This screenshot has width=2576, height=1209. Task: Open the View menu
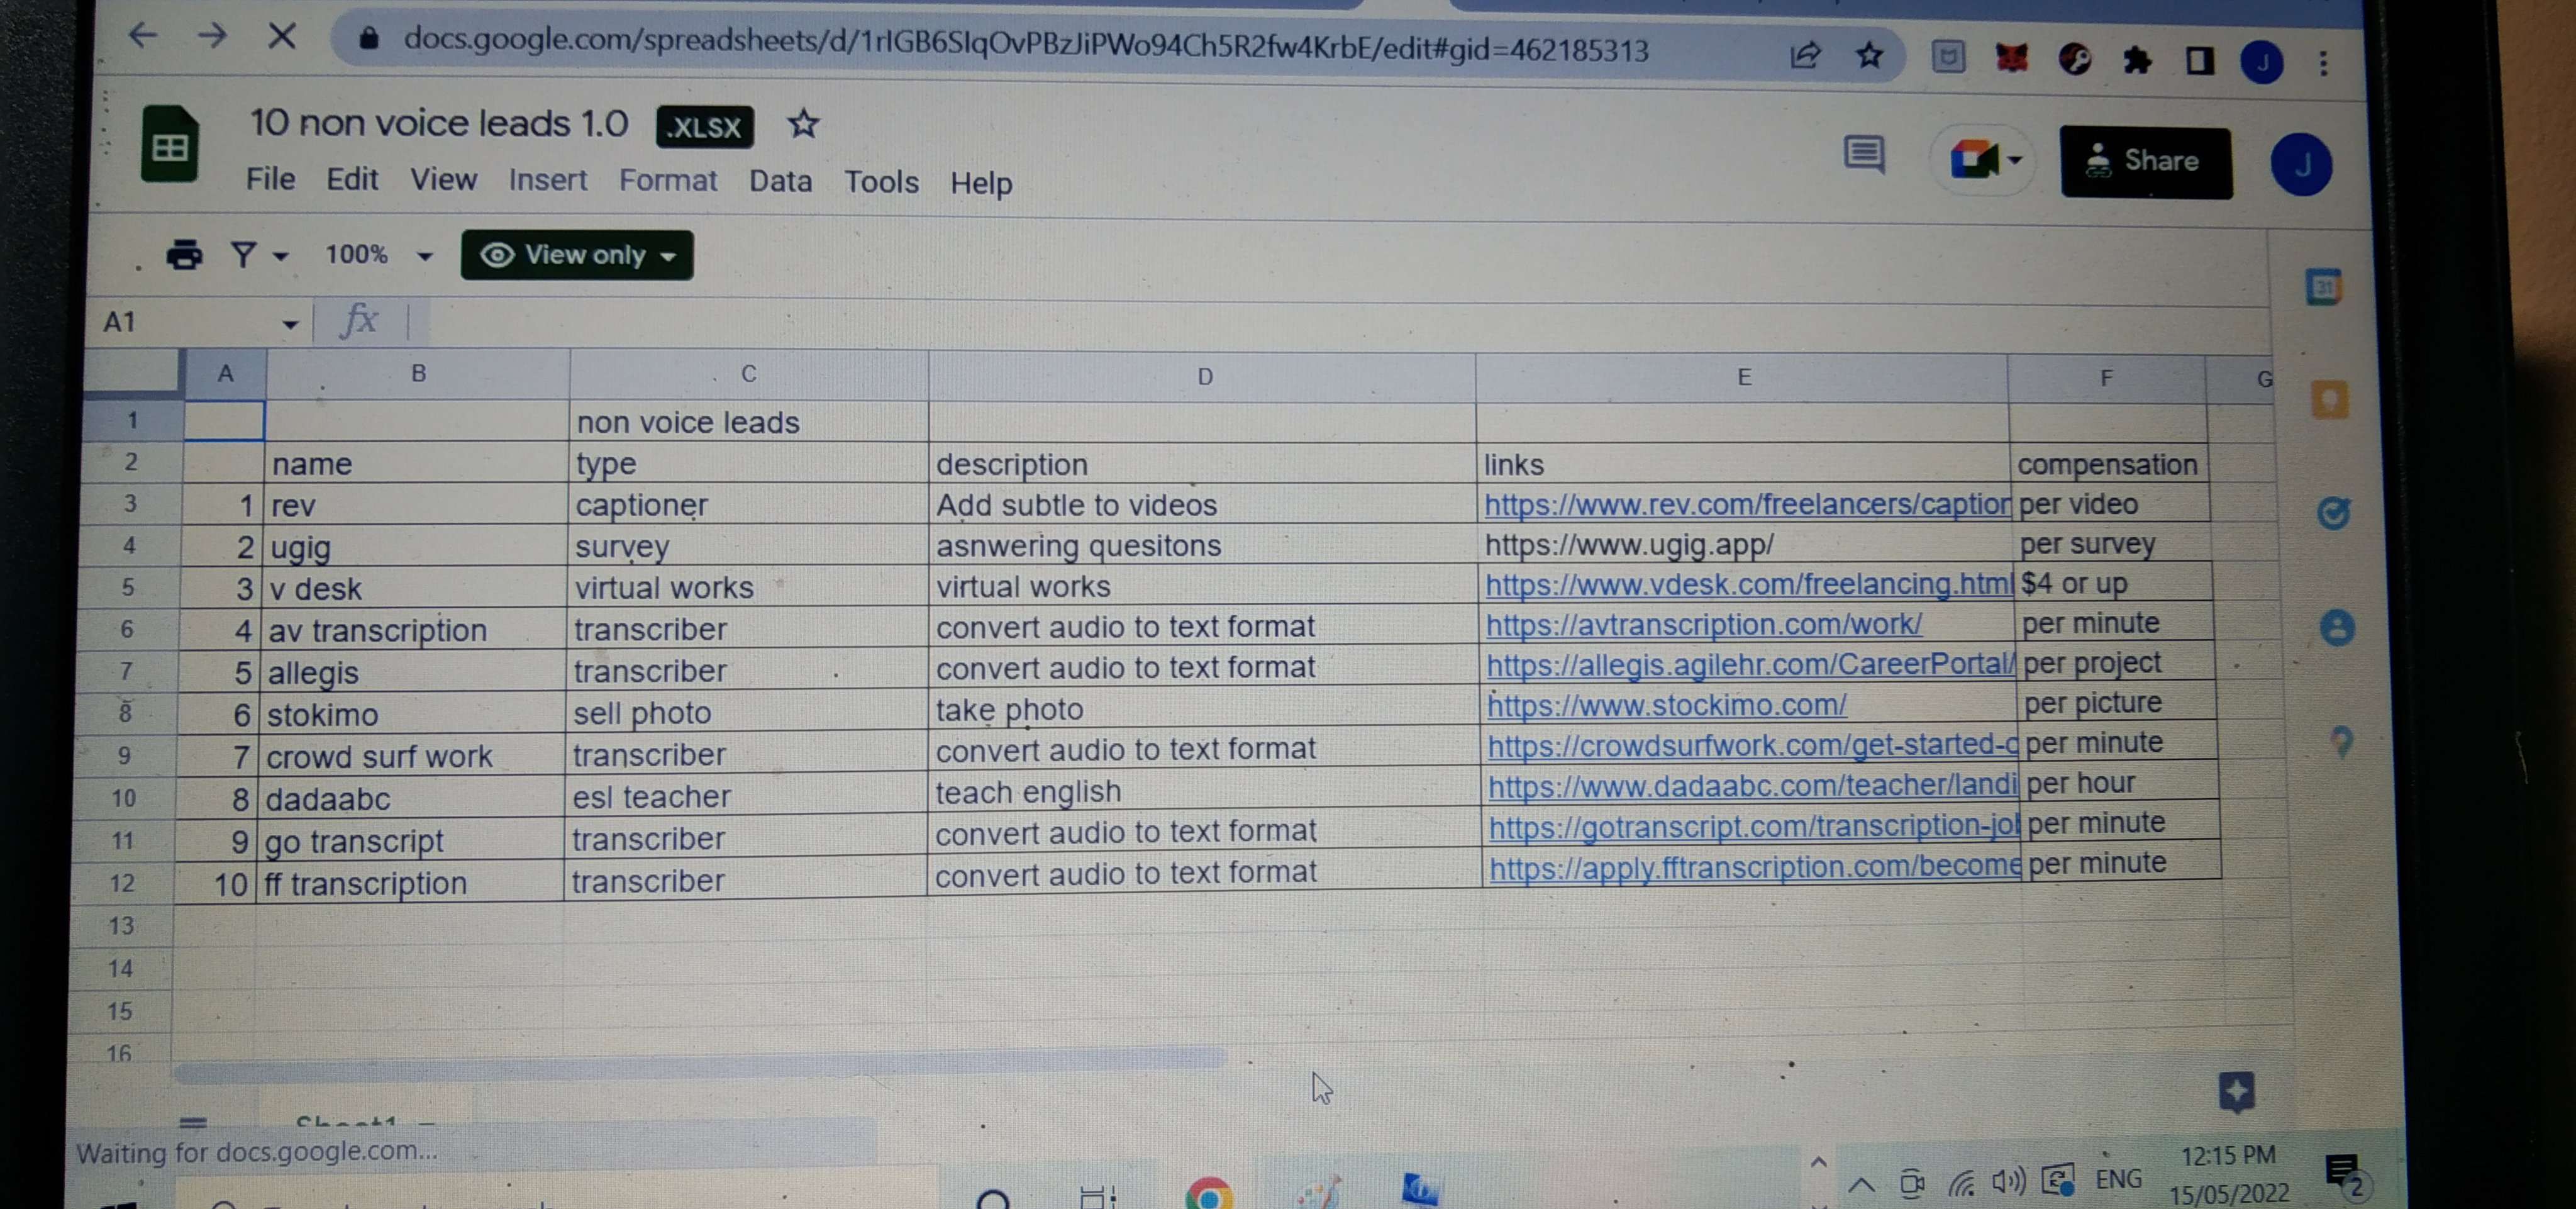click(x=443, y=180)
